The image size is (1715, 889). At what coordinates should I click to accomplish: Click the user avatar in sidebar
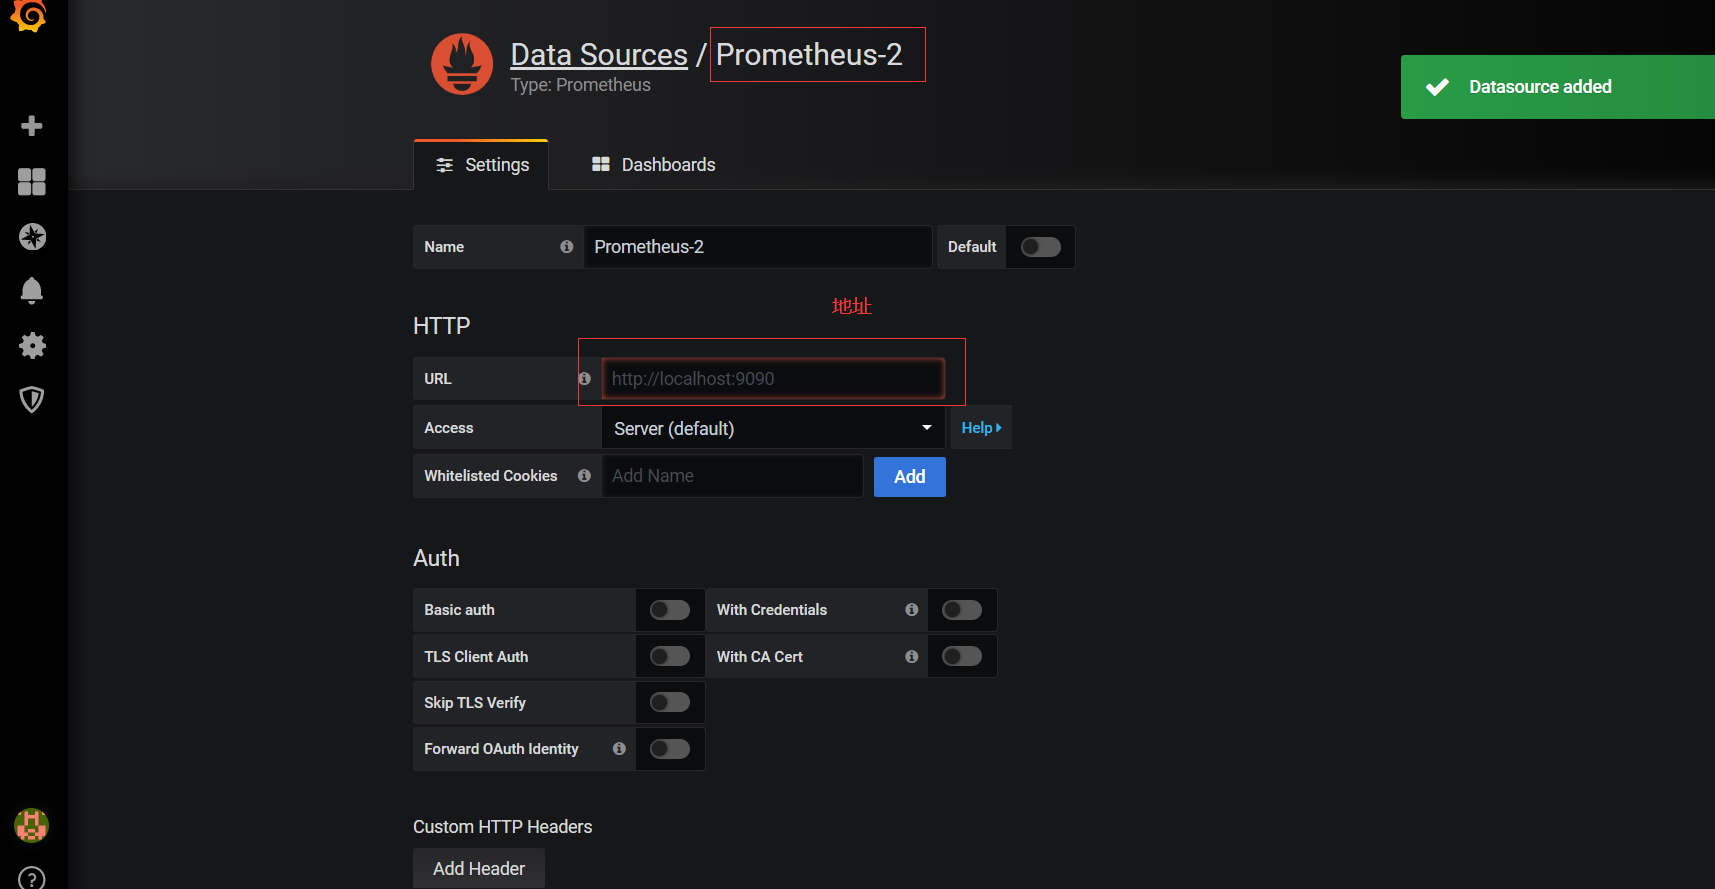31,825
